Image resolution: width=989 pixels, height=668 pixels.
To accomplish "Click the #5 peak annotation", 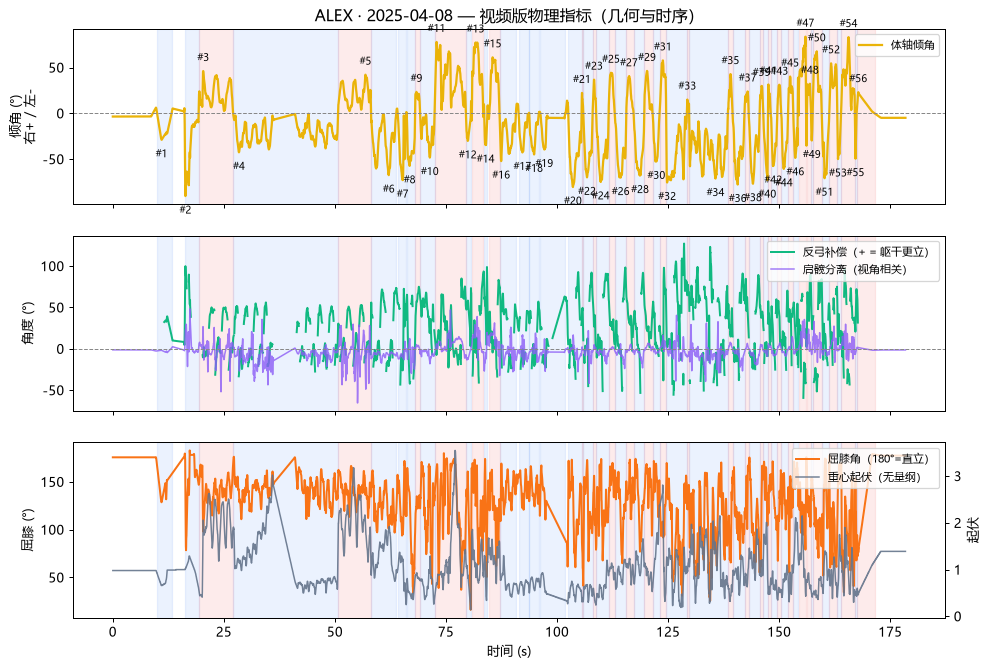I will pyautogui.click(x=365, y=61).
